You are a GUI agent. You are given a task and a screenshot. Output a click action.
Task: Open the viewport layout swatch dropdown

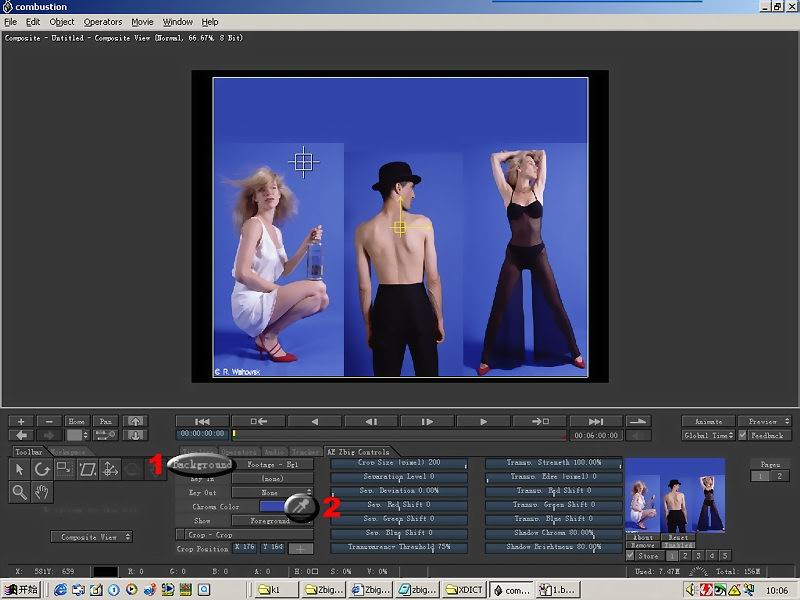point(77,435)
